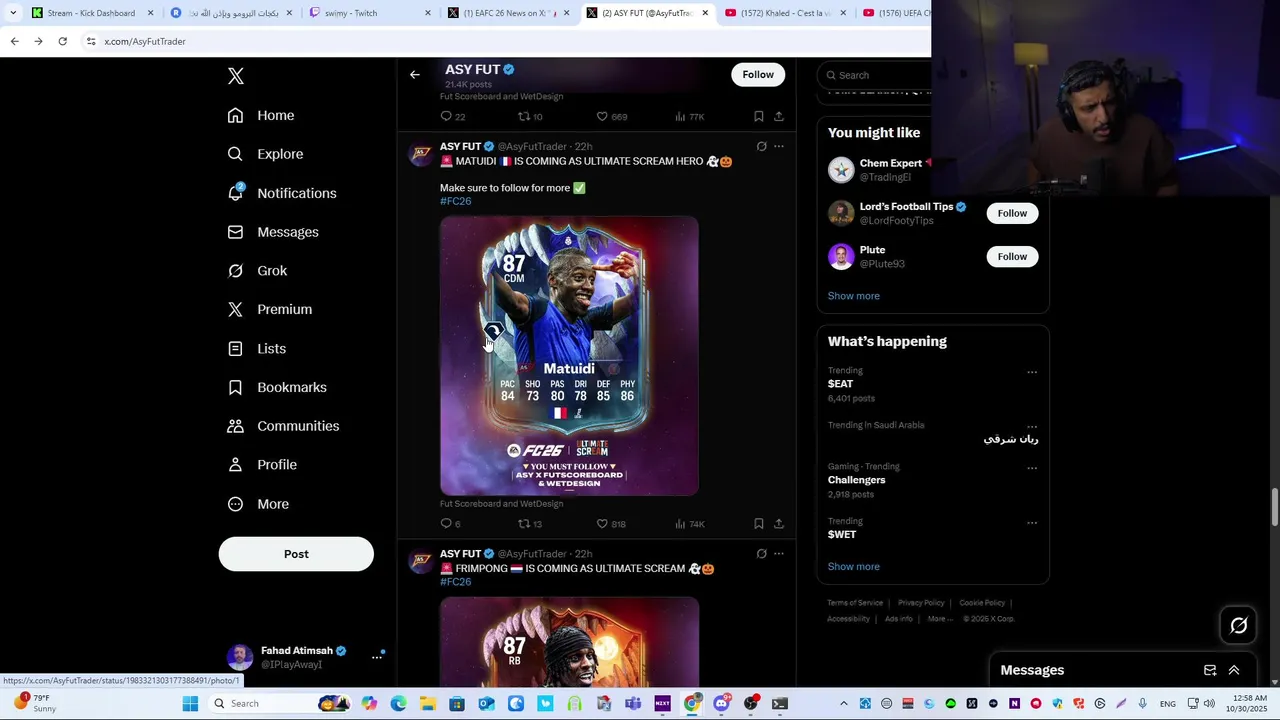Expand the More sidebar menu
Screen dimensions: 1280x720
258,504
